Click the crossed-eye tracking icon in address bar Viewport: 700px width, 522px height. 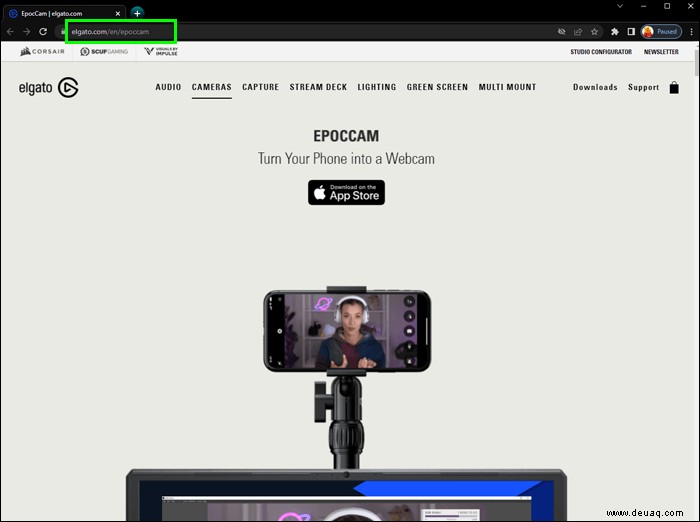[562, 32]
